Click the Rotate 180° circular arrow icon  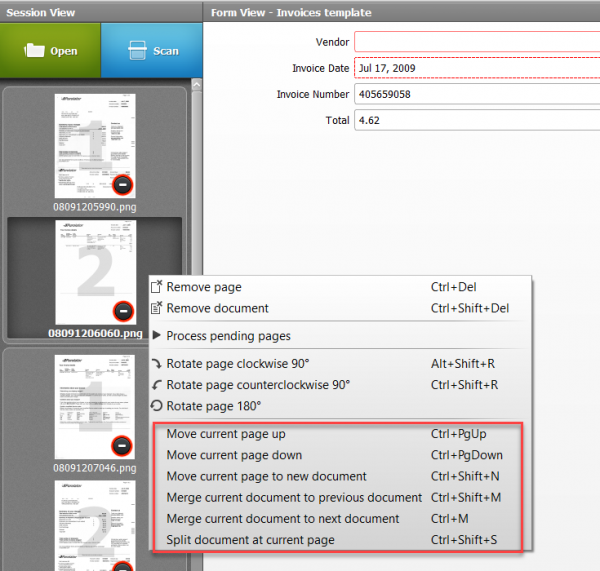point(157,405)
